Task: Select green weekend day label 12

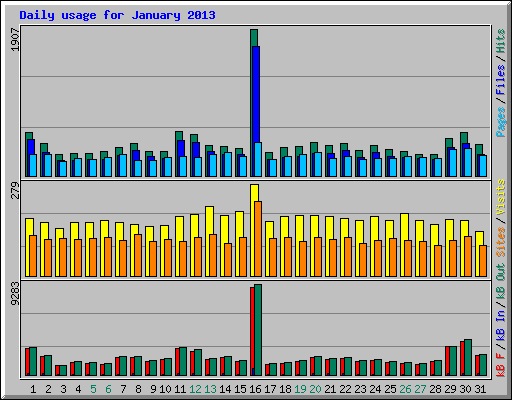Action: pyautogui.click(x=195, y=389)
